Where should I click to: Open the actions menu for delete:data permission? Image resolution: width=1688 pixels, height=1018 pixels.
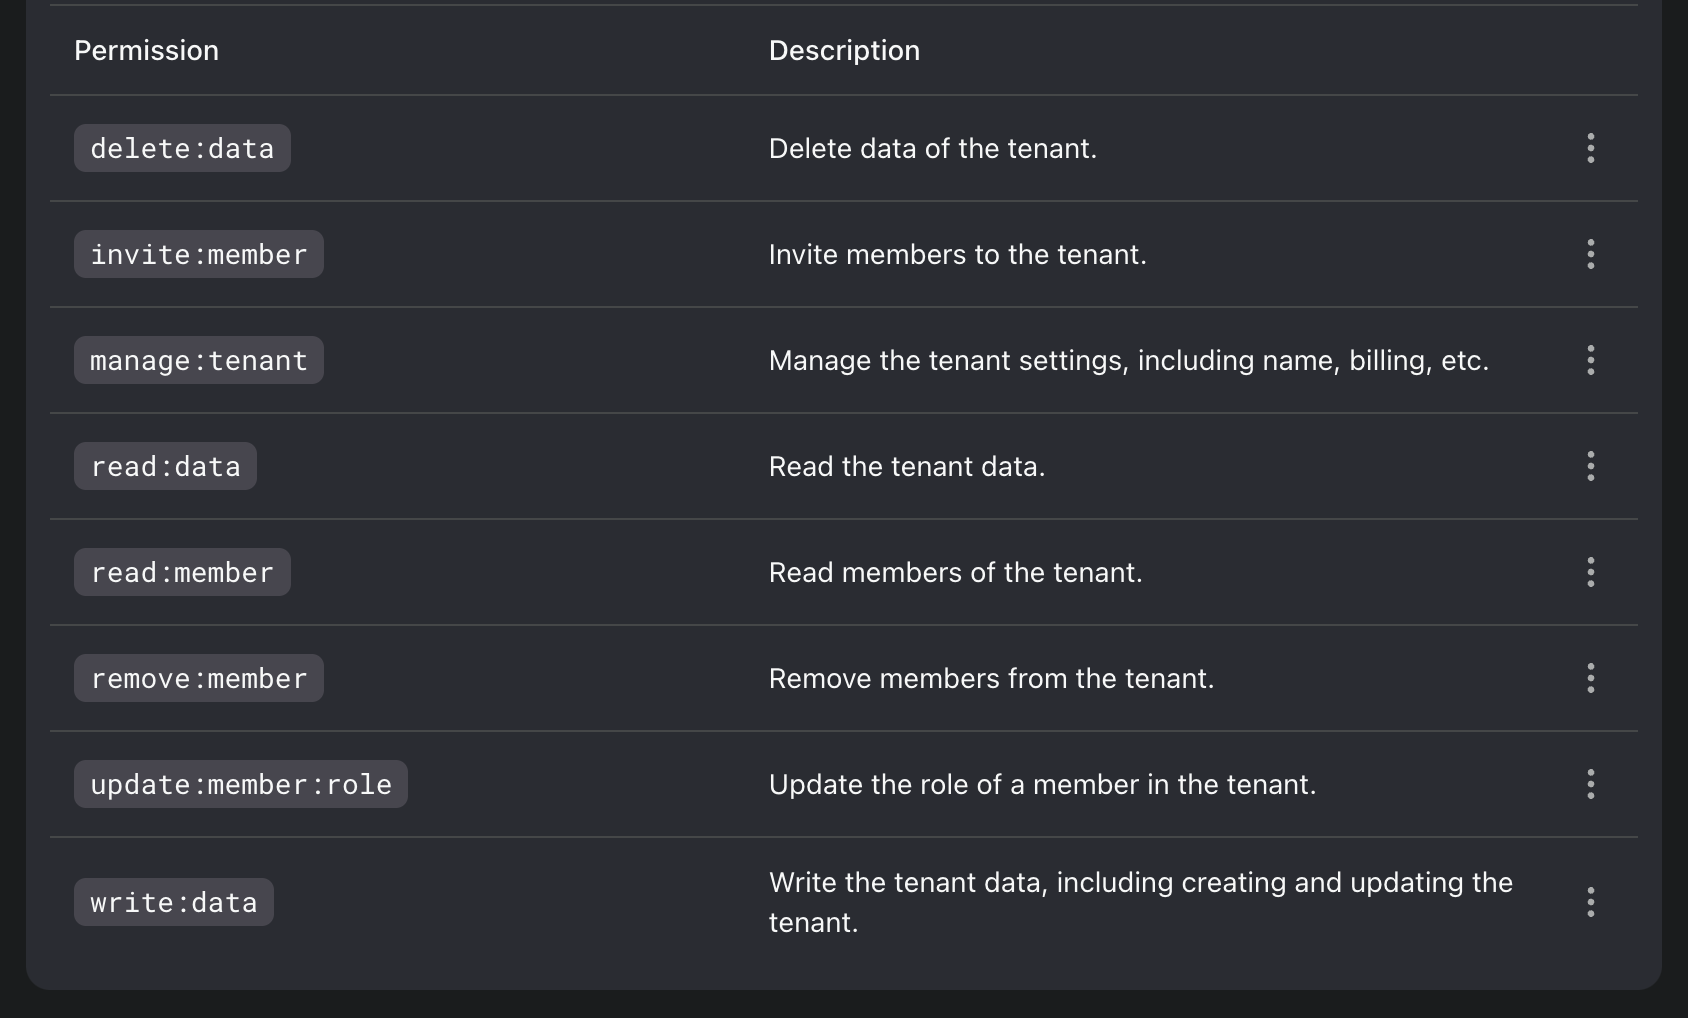[1590, 148]
